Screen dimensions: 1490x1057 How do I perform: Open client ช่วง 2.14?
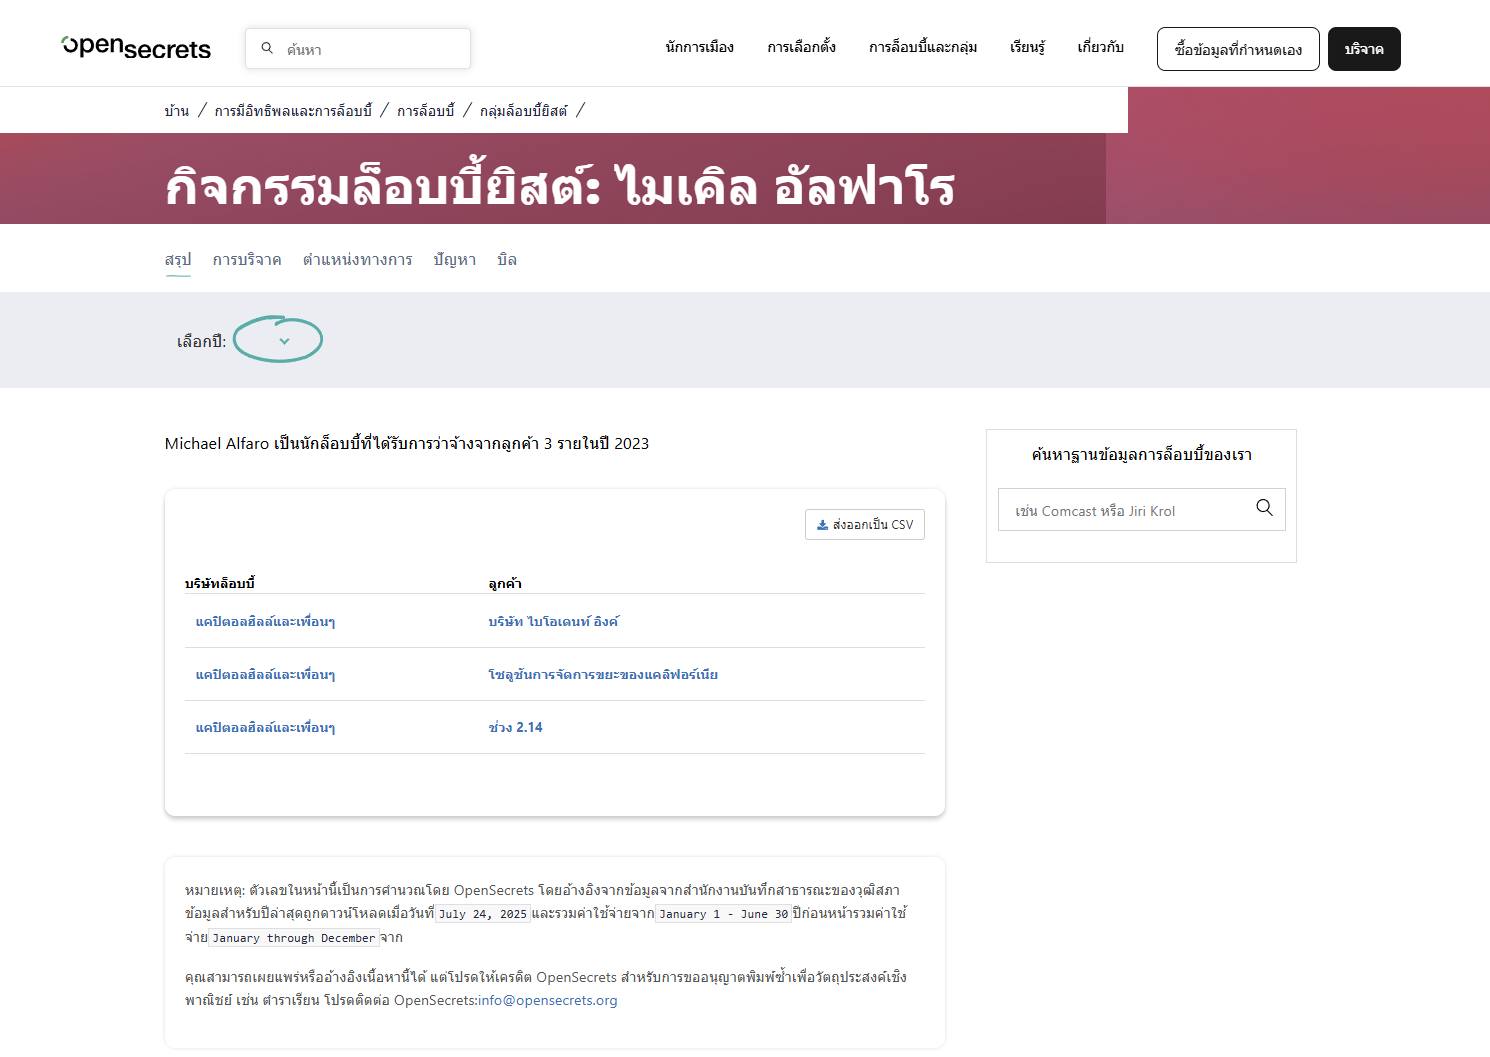pyautogui.click(x=515, y=728)
